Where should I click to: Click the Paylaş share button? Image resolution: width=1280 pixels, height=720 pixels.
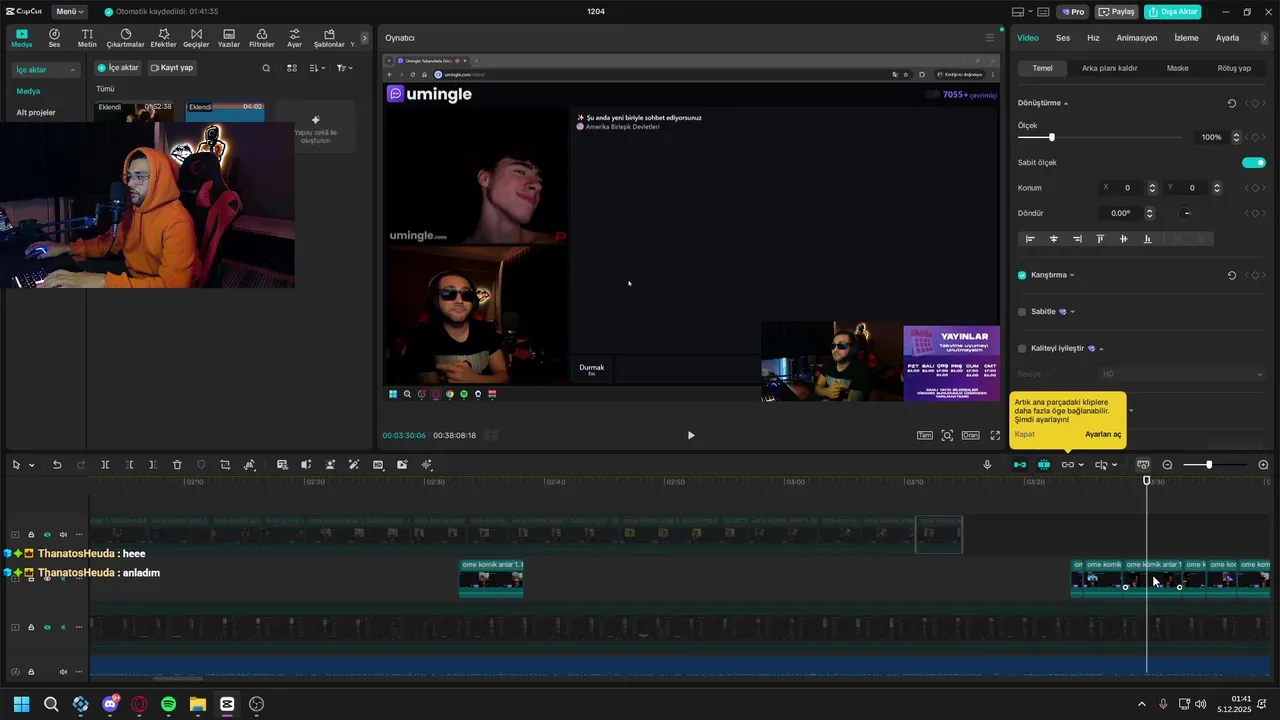pyautogui.click(x=1117, y=12)
